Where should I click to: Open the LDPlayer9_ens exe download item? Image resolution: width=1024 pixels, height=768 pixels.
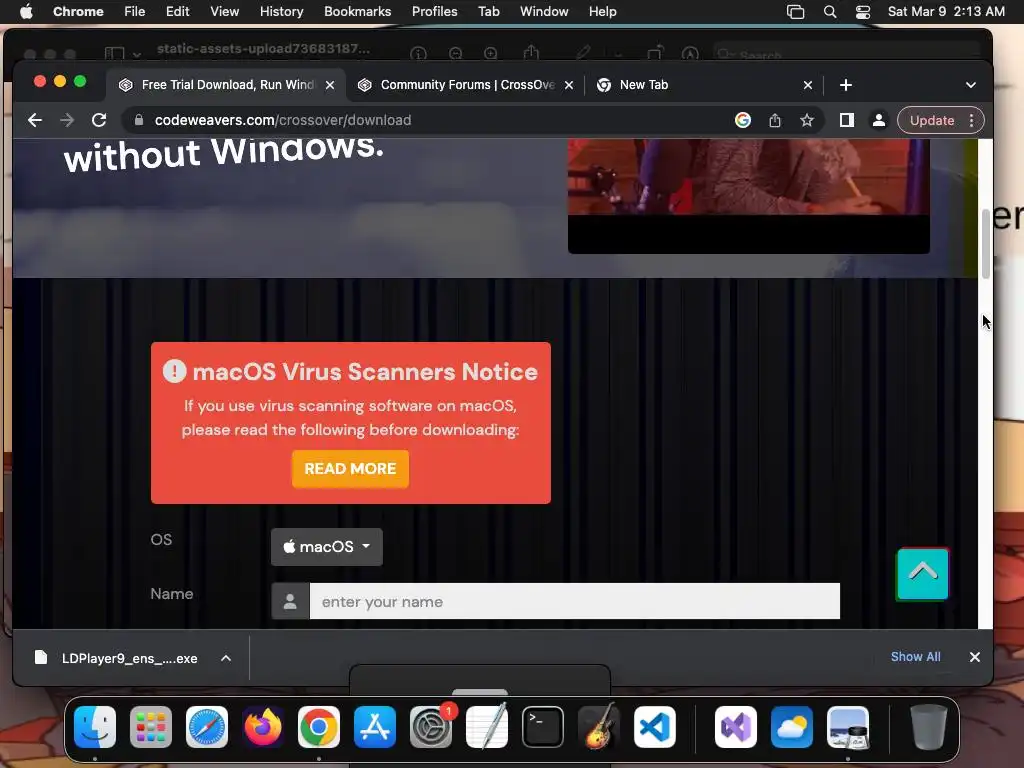[x=116, y=658]
